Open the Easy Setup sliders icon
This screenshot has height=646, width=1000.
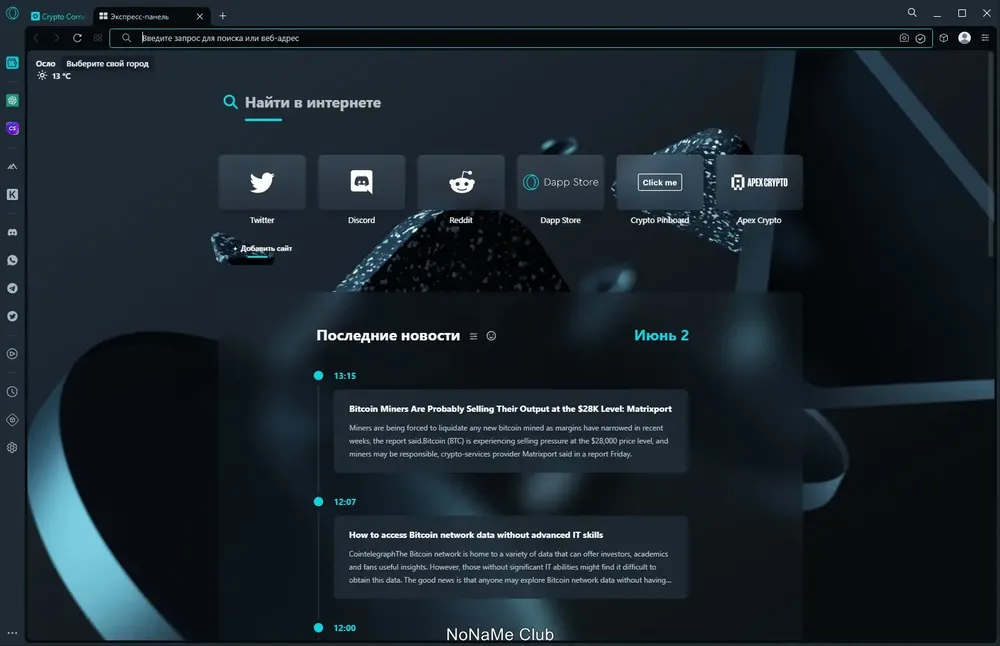pos(985,38)
